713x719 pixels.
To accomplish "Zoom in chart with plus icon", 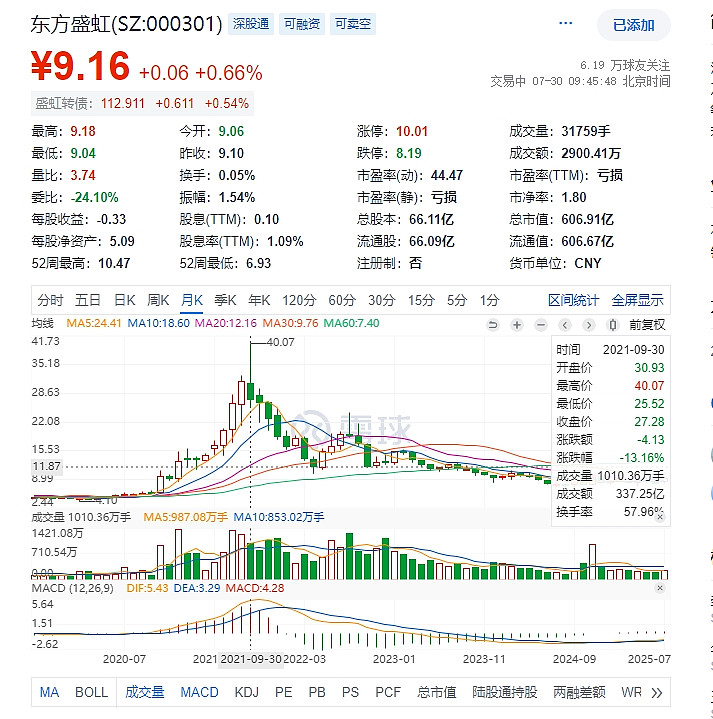I will pyautogui.click(x=517, y=325).
